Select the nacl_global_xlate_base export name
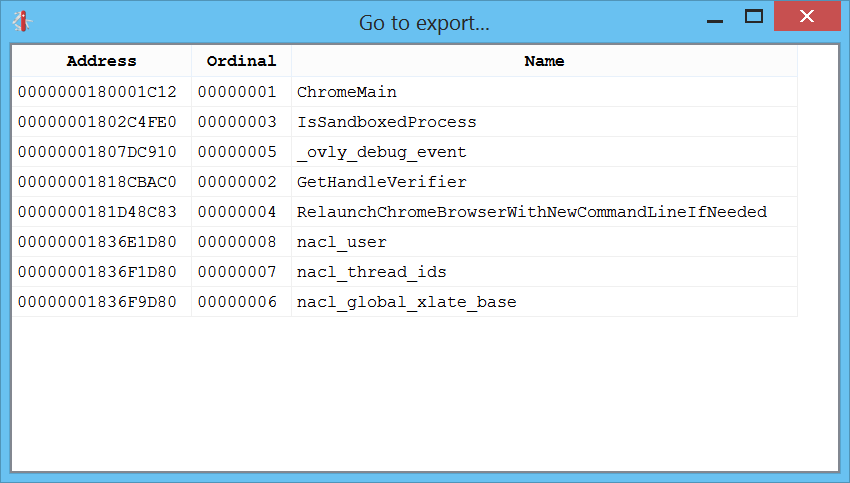 click(407, 302)
